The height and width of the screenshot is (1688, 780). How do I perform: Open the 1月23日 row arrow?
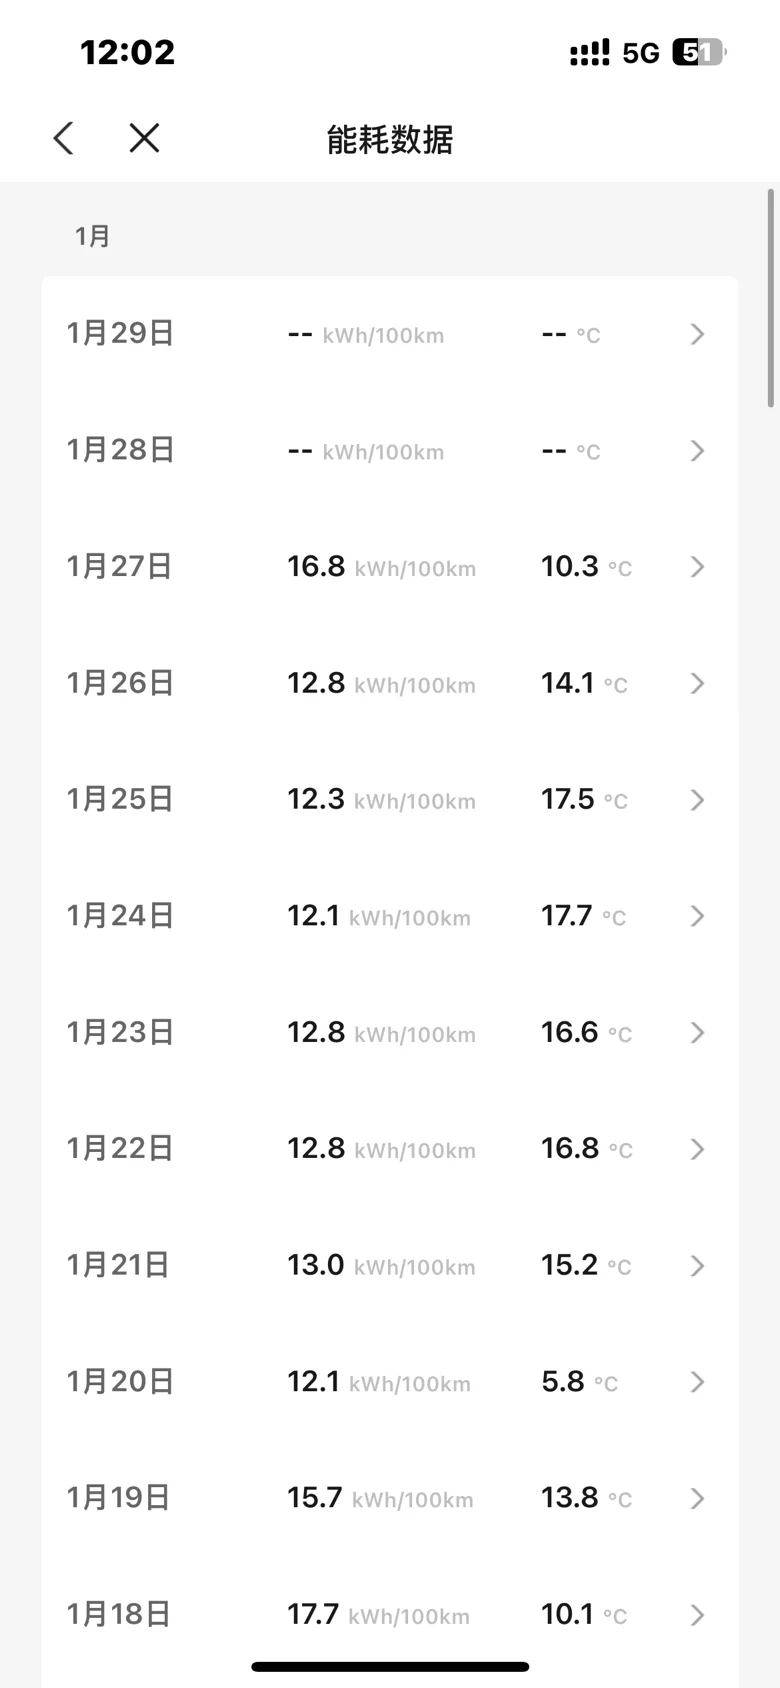pos(698,1033)
